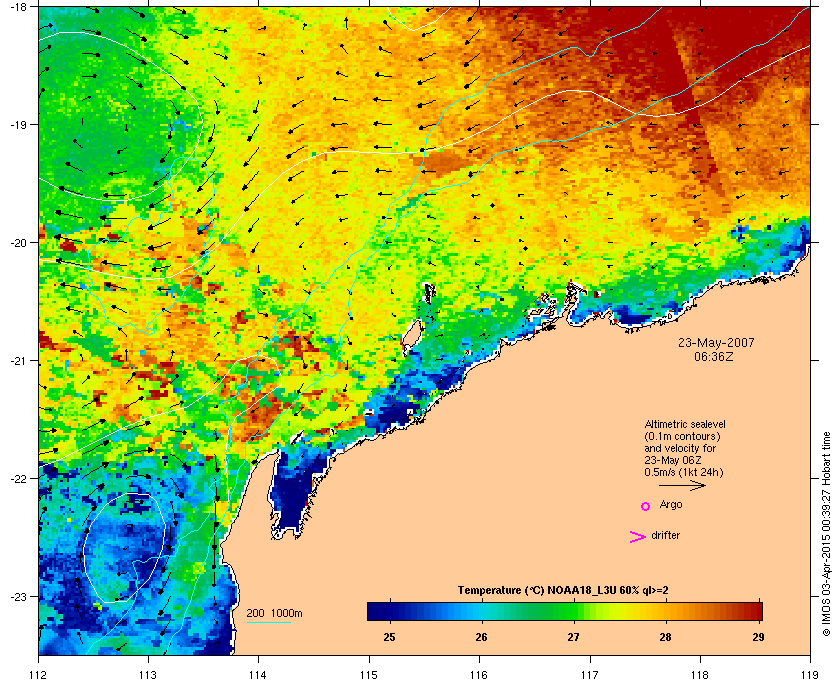The height and width of the screenshot is (680, 840).
Task: Click the 'Argo' legend label
Action: click(671, 505)
